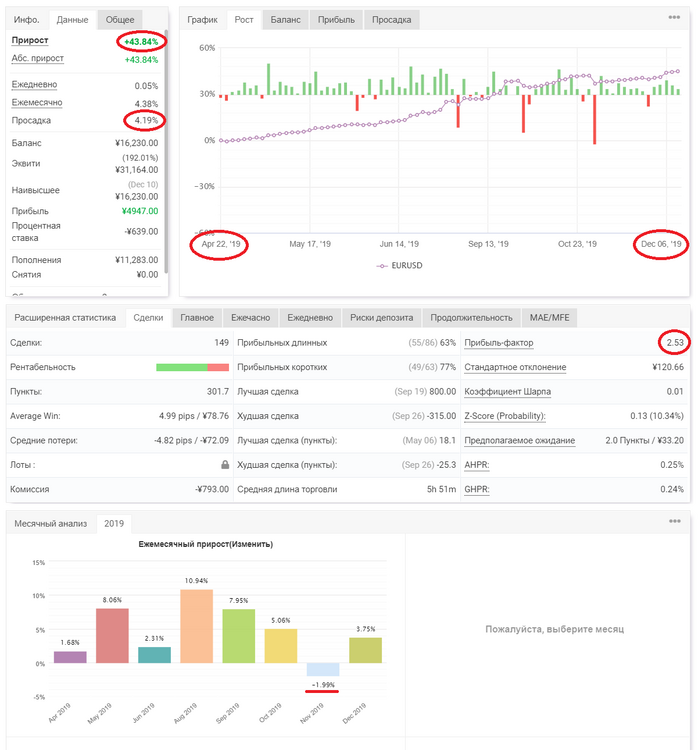This screenshot has width=698, height=750.
Task: Click the Худшая сделка -315.00 value
Action: point(442,416)
